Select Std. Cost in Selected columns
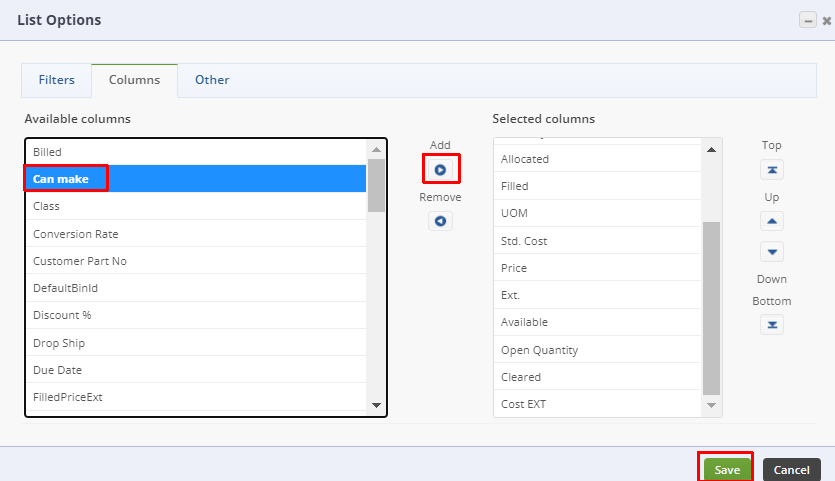The height and width of the screenshot is (481, 835). coord(524,241)
